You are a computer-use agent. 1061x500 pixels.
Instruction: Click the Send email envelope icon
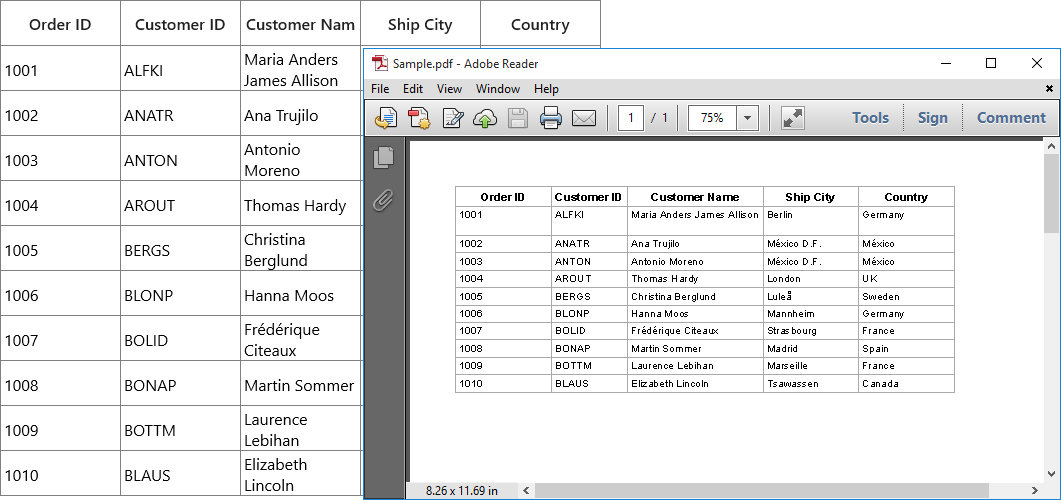click(x=583, y=118)
